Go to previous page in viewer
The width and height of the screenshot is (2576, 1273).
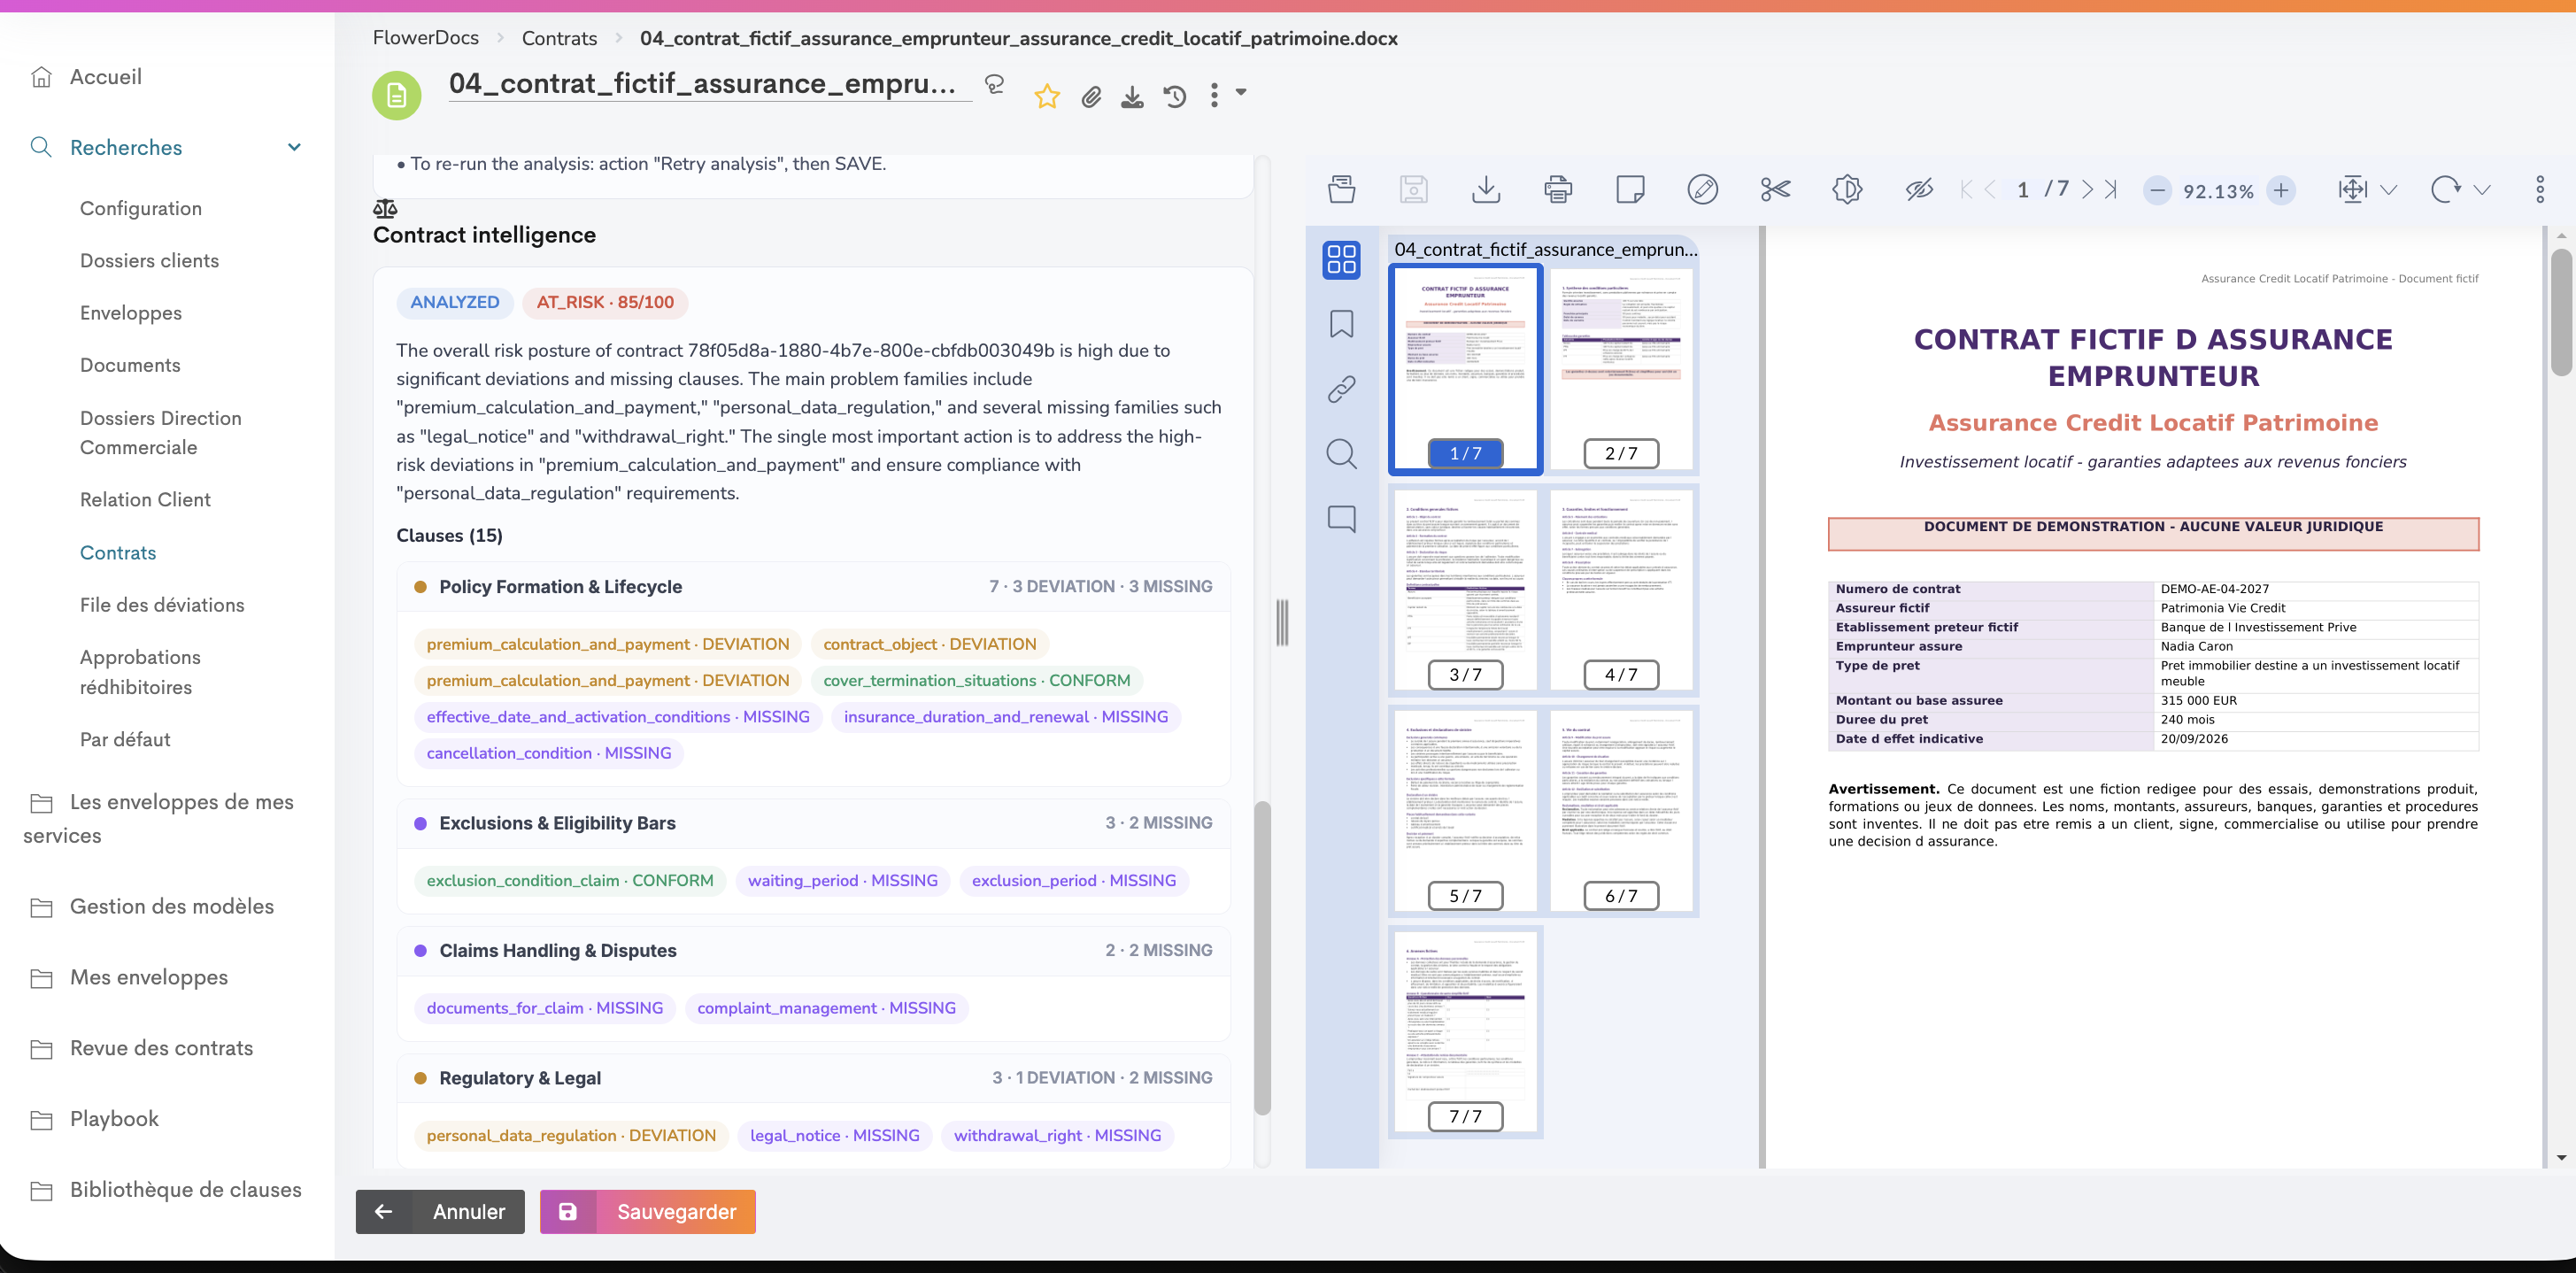coord(1990,189)
